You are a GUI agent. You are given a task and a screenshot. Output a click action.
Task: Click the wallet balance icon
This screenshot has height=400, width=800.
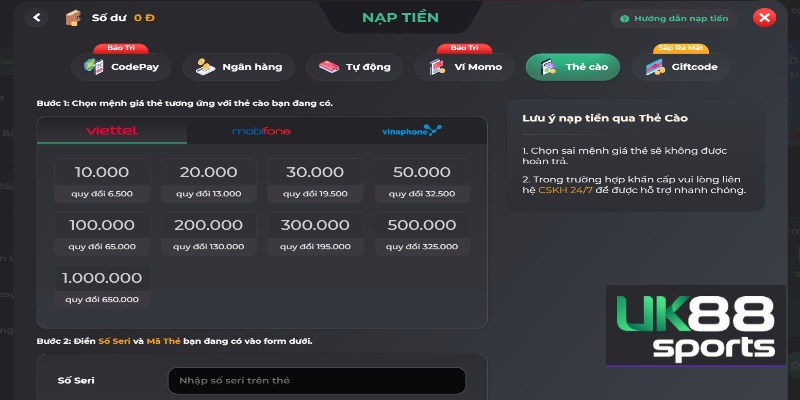pyautogui.click(x=72, y=18)
